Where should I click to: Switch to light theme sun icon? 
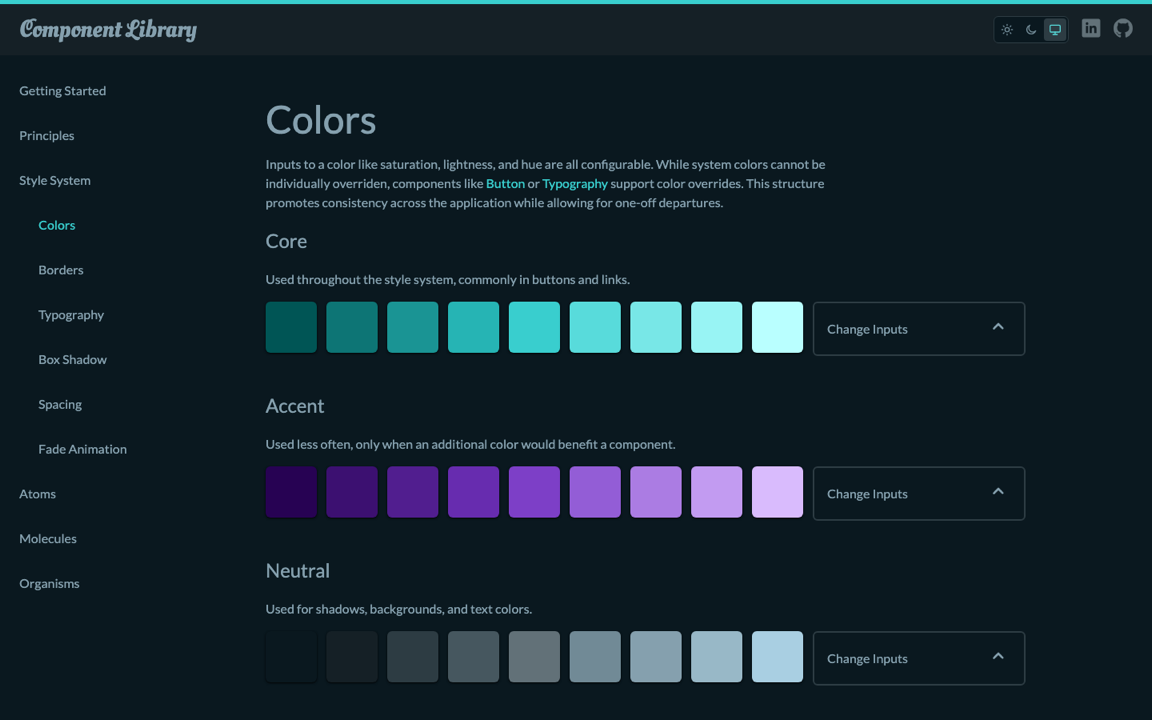[x=1007, y=30]
